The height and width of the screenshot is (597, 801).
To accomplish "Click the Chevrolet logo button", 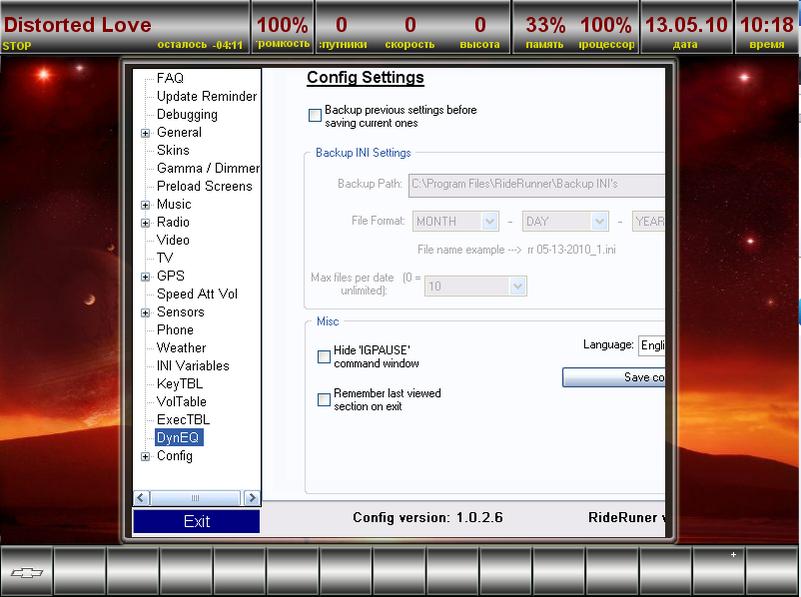I will tap(26, 572).
